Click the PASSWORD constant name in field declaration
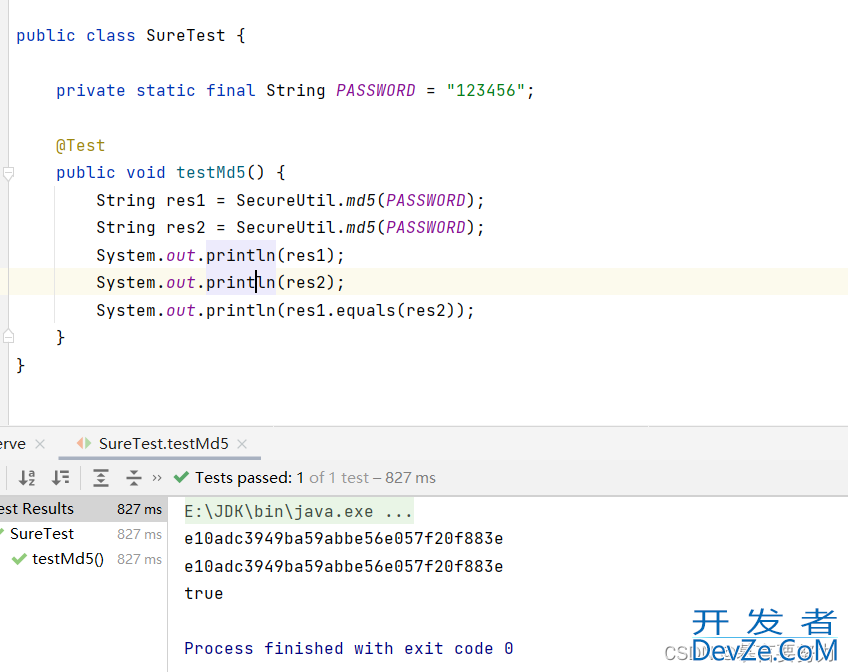Screen dimensions: 848x672 376,90
